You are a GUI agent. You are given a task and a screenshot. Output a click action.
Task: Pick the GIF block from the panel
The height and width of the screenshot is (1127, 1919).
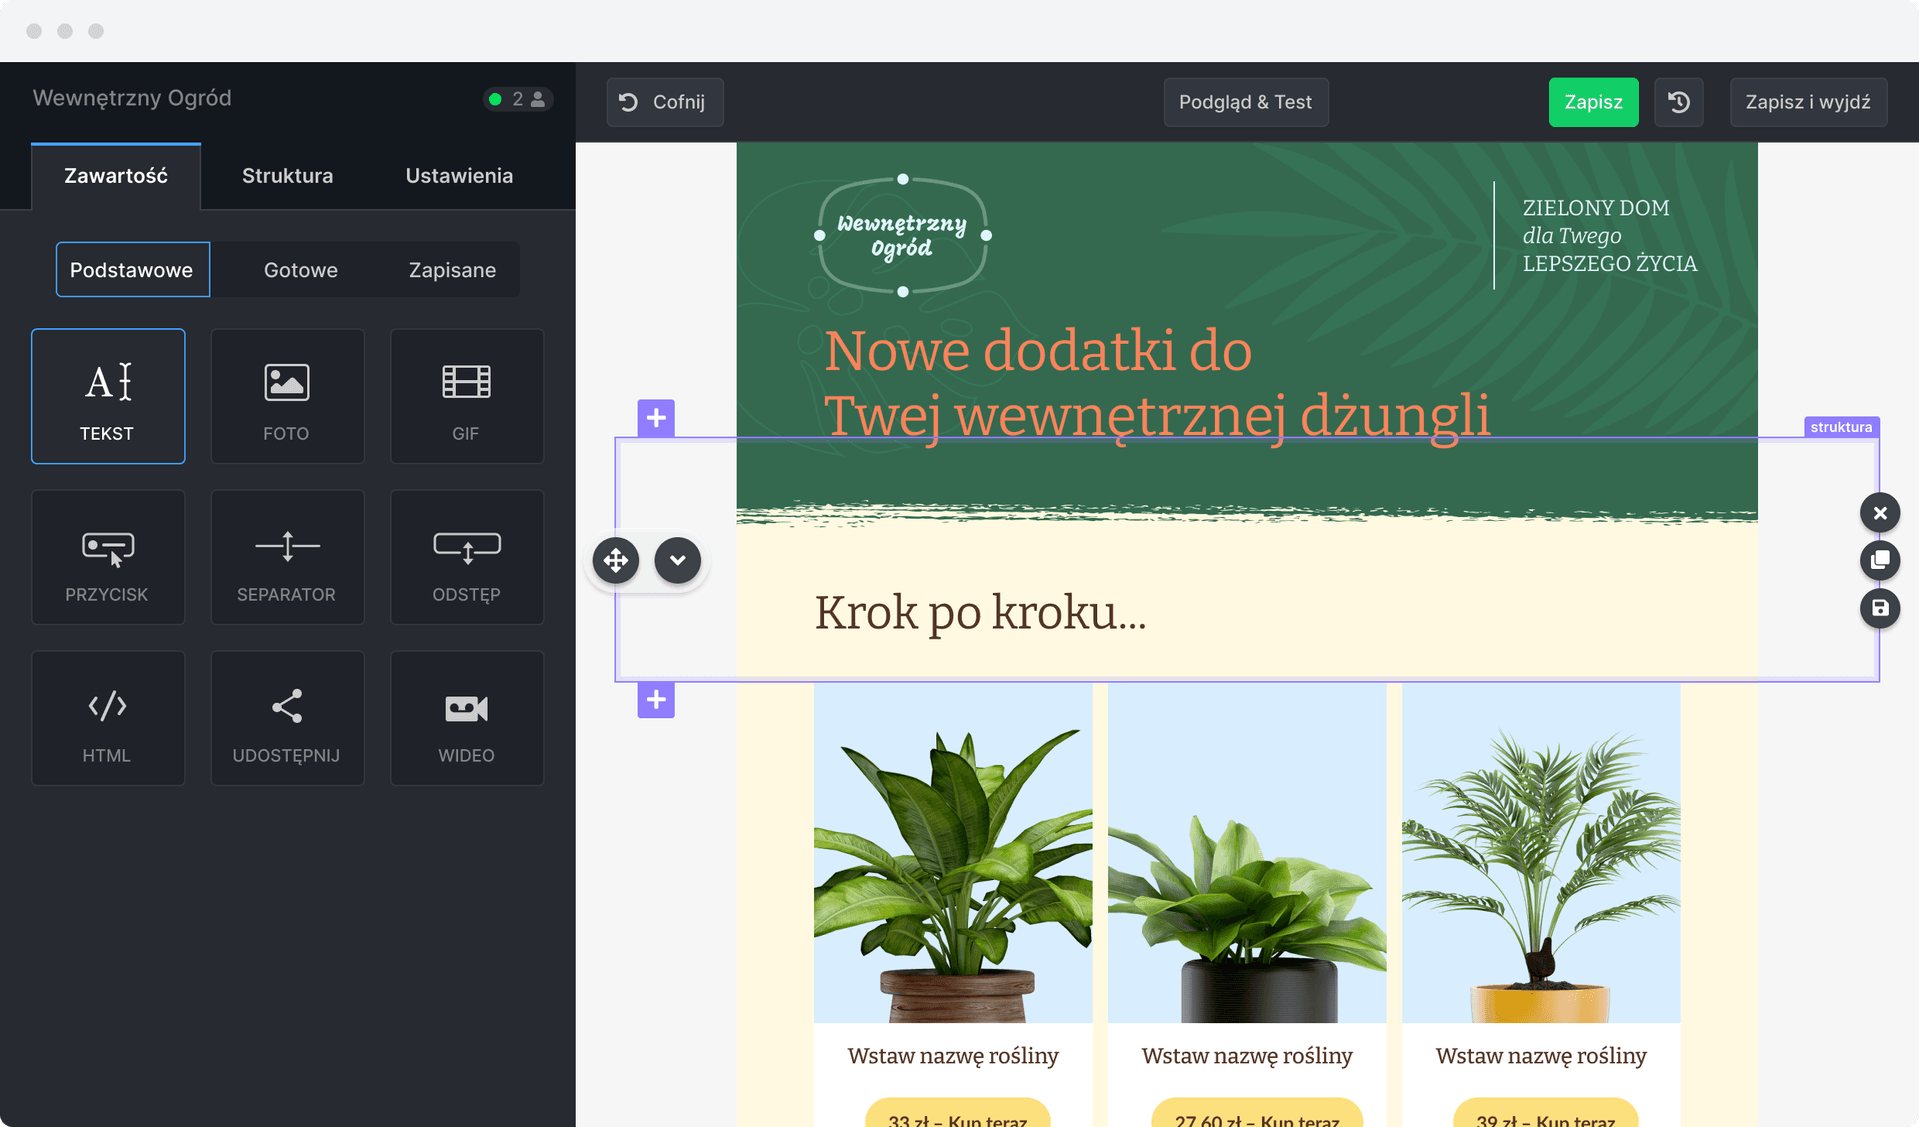466,396
